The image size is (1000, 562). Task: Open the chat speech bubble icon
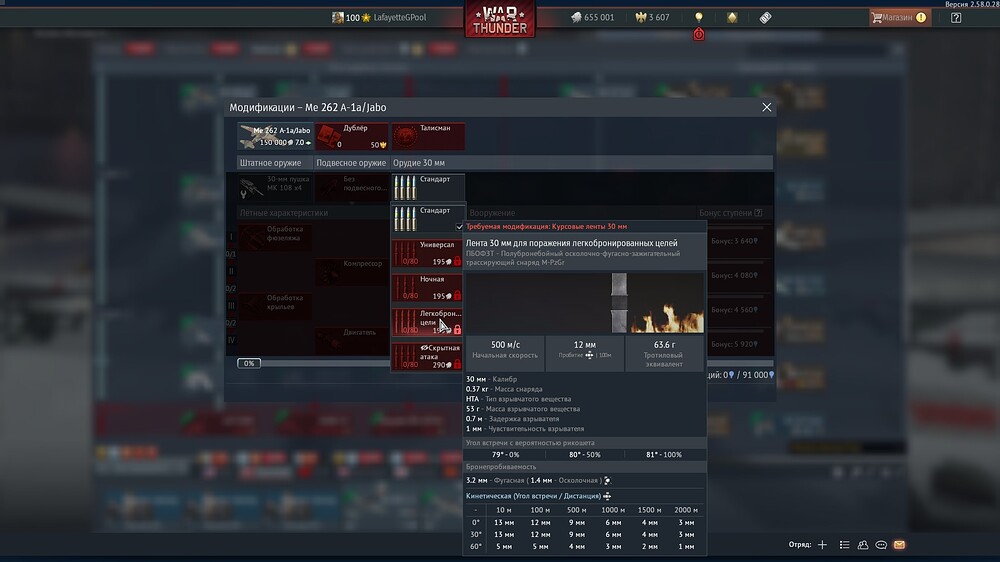[x=881, y=545]
